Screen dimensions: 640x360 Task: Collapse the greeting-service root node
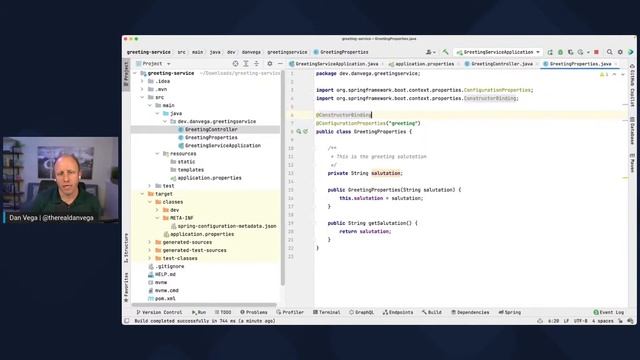pyautogui.click(x=135, y=73)
